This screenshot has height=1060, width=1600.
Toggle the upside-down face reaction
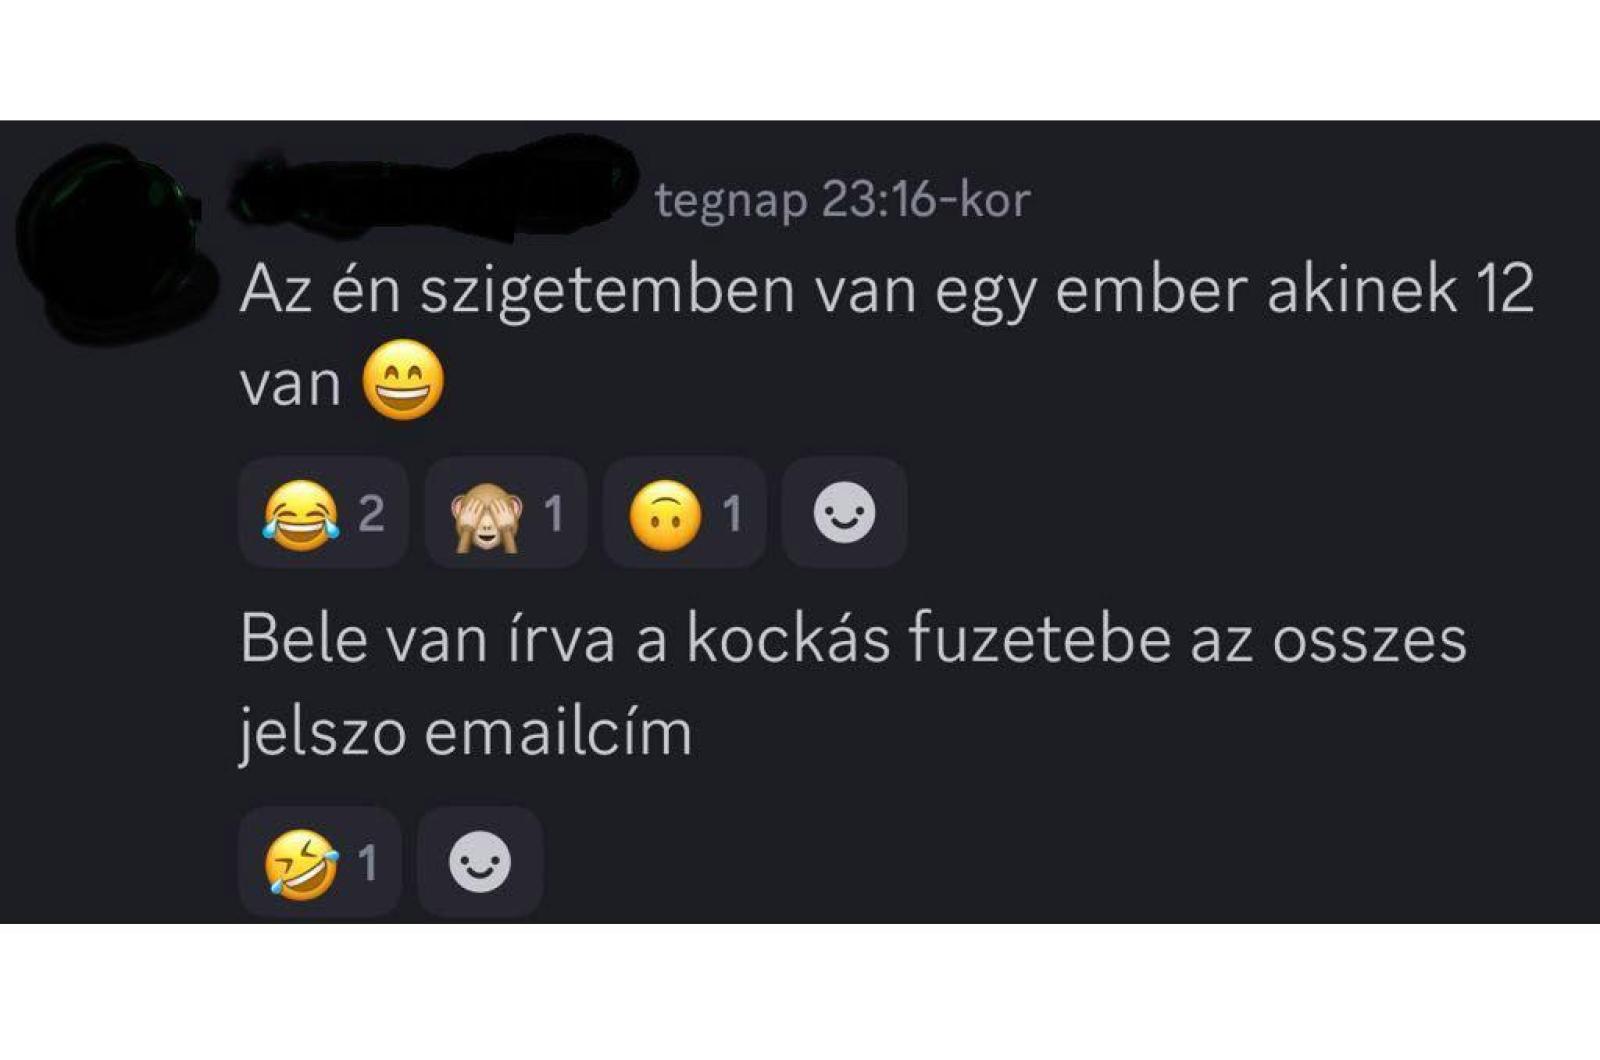pyautogui.click(x=684, y=513)
